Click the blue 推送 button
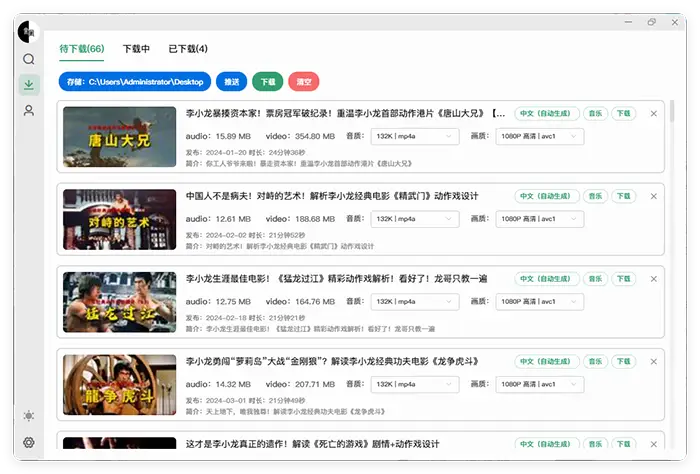The height and width of the screenshot is (474, 700). pos(232,82)
